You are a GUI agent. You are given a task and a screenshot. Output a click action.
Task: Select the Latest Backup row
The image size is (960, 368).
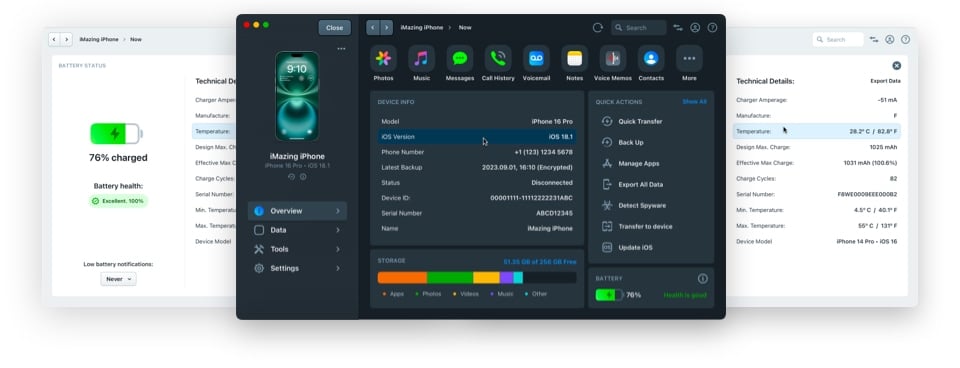coord(476,167)
